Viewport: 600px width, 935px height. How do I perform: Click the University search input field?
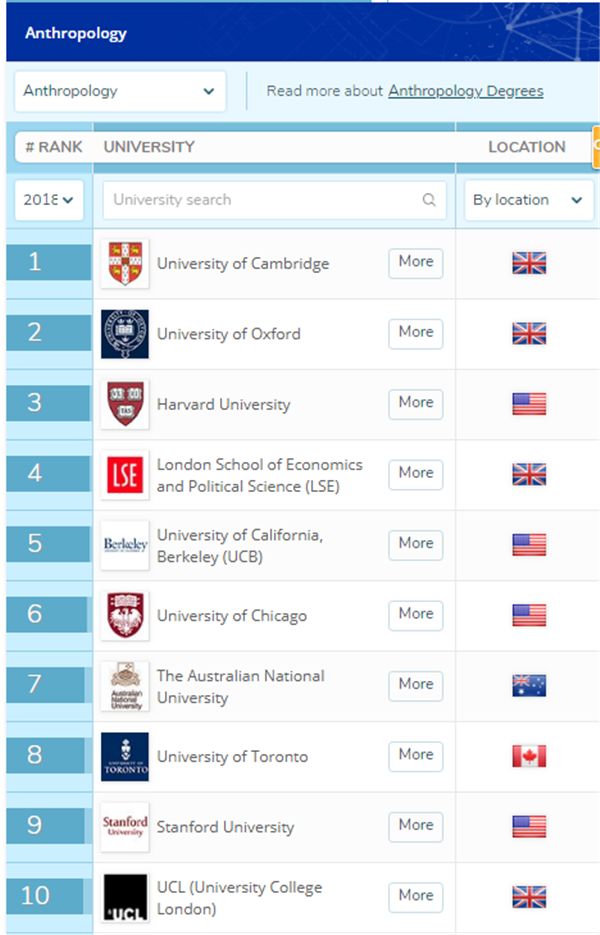(274, 200)
